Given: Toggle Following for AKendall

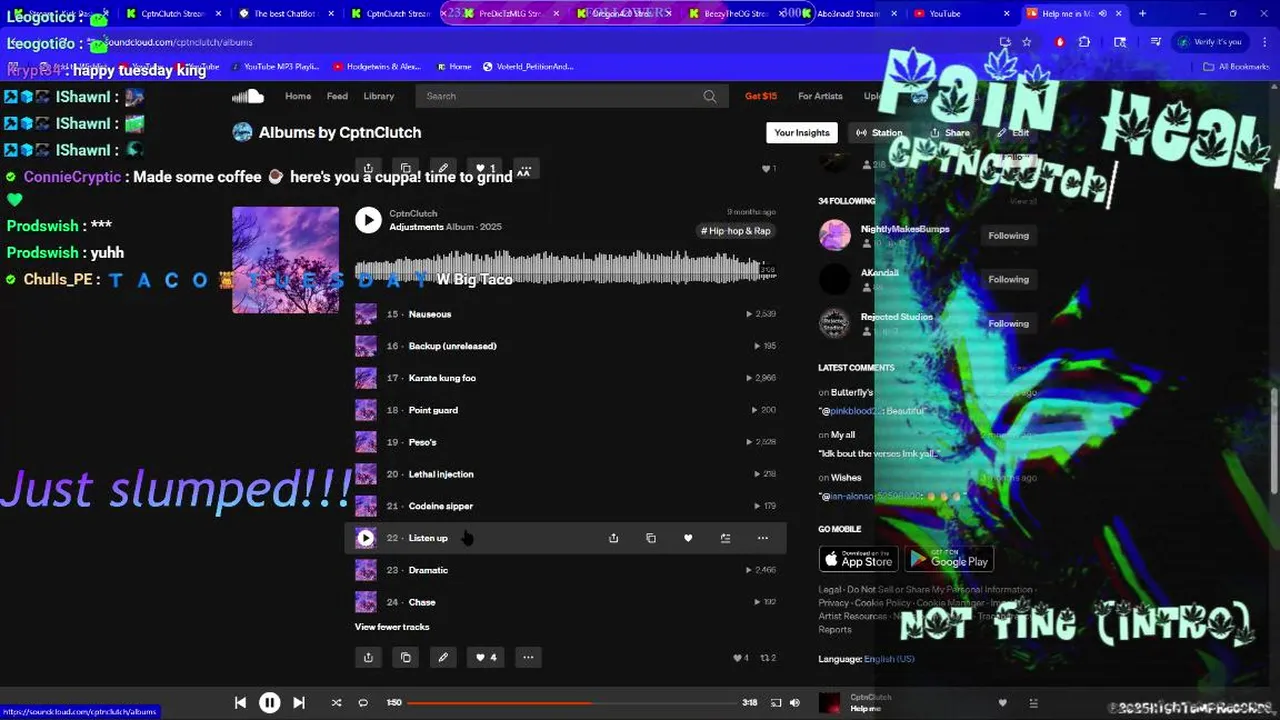Looking at the screenshot, I should (x=1008, y=279).
